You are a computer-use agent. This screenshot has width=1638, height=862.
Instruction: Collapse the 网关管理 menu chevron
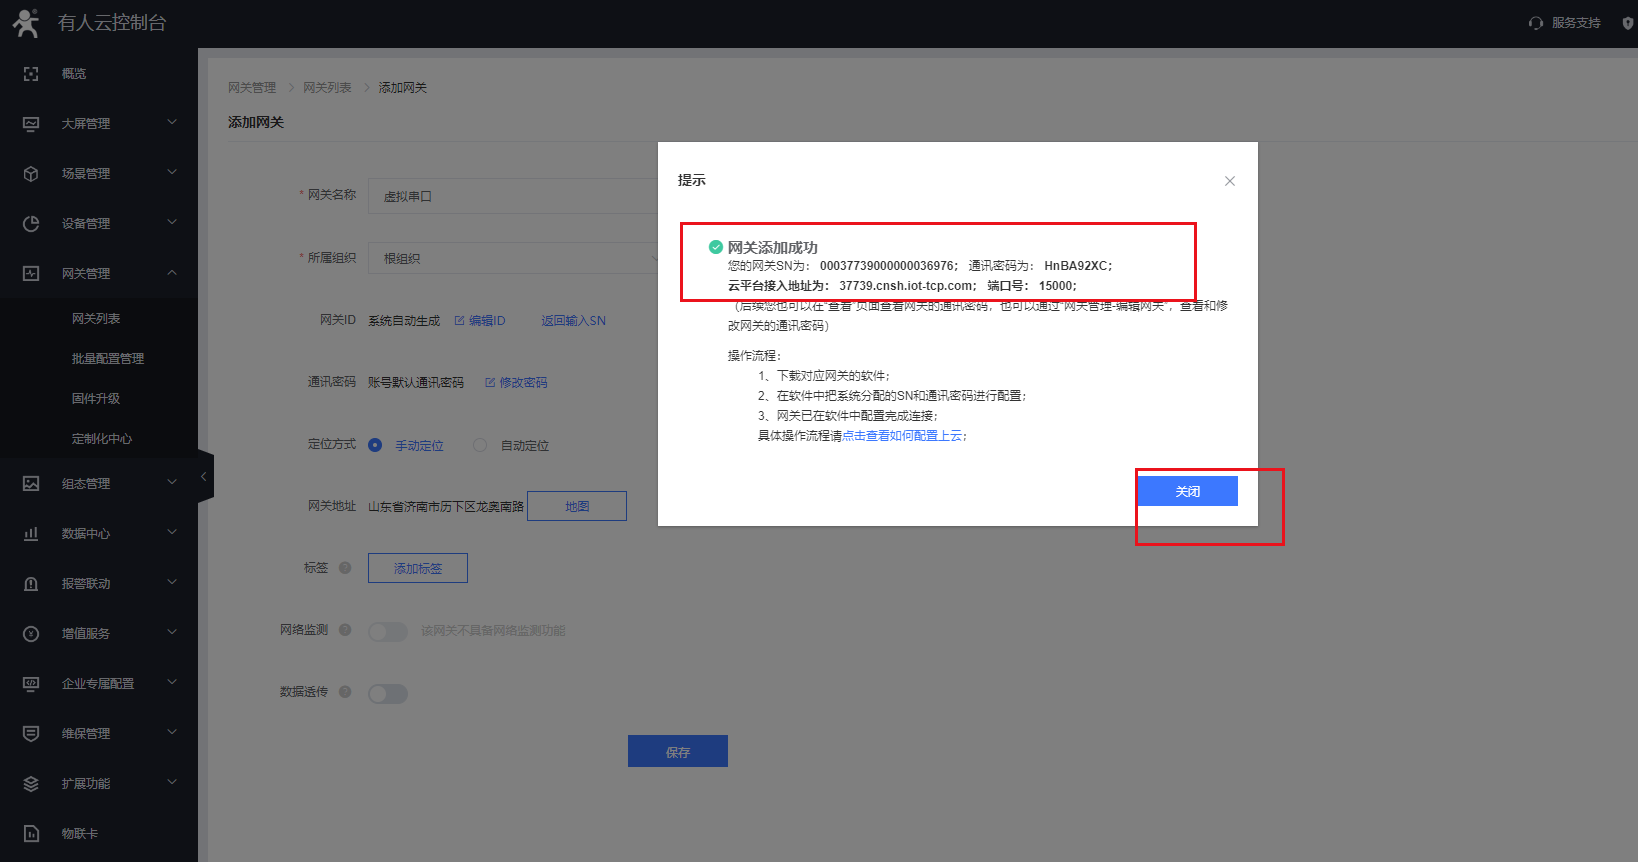coord(172,273)
